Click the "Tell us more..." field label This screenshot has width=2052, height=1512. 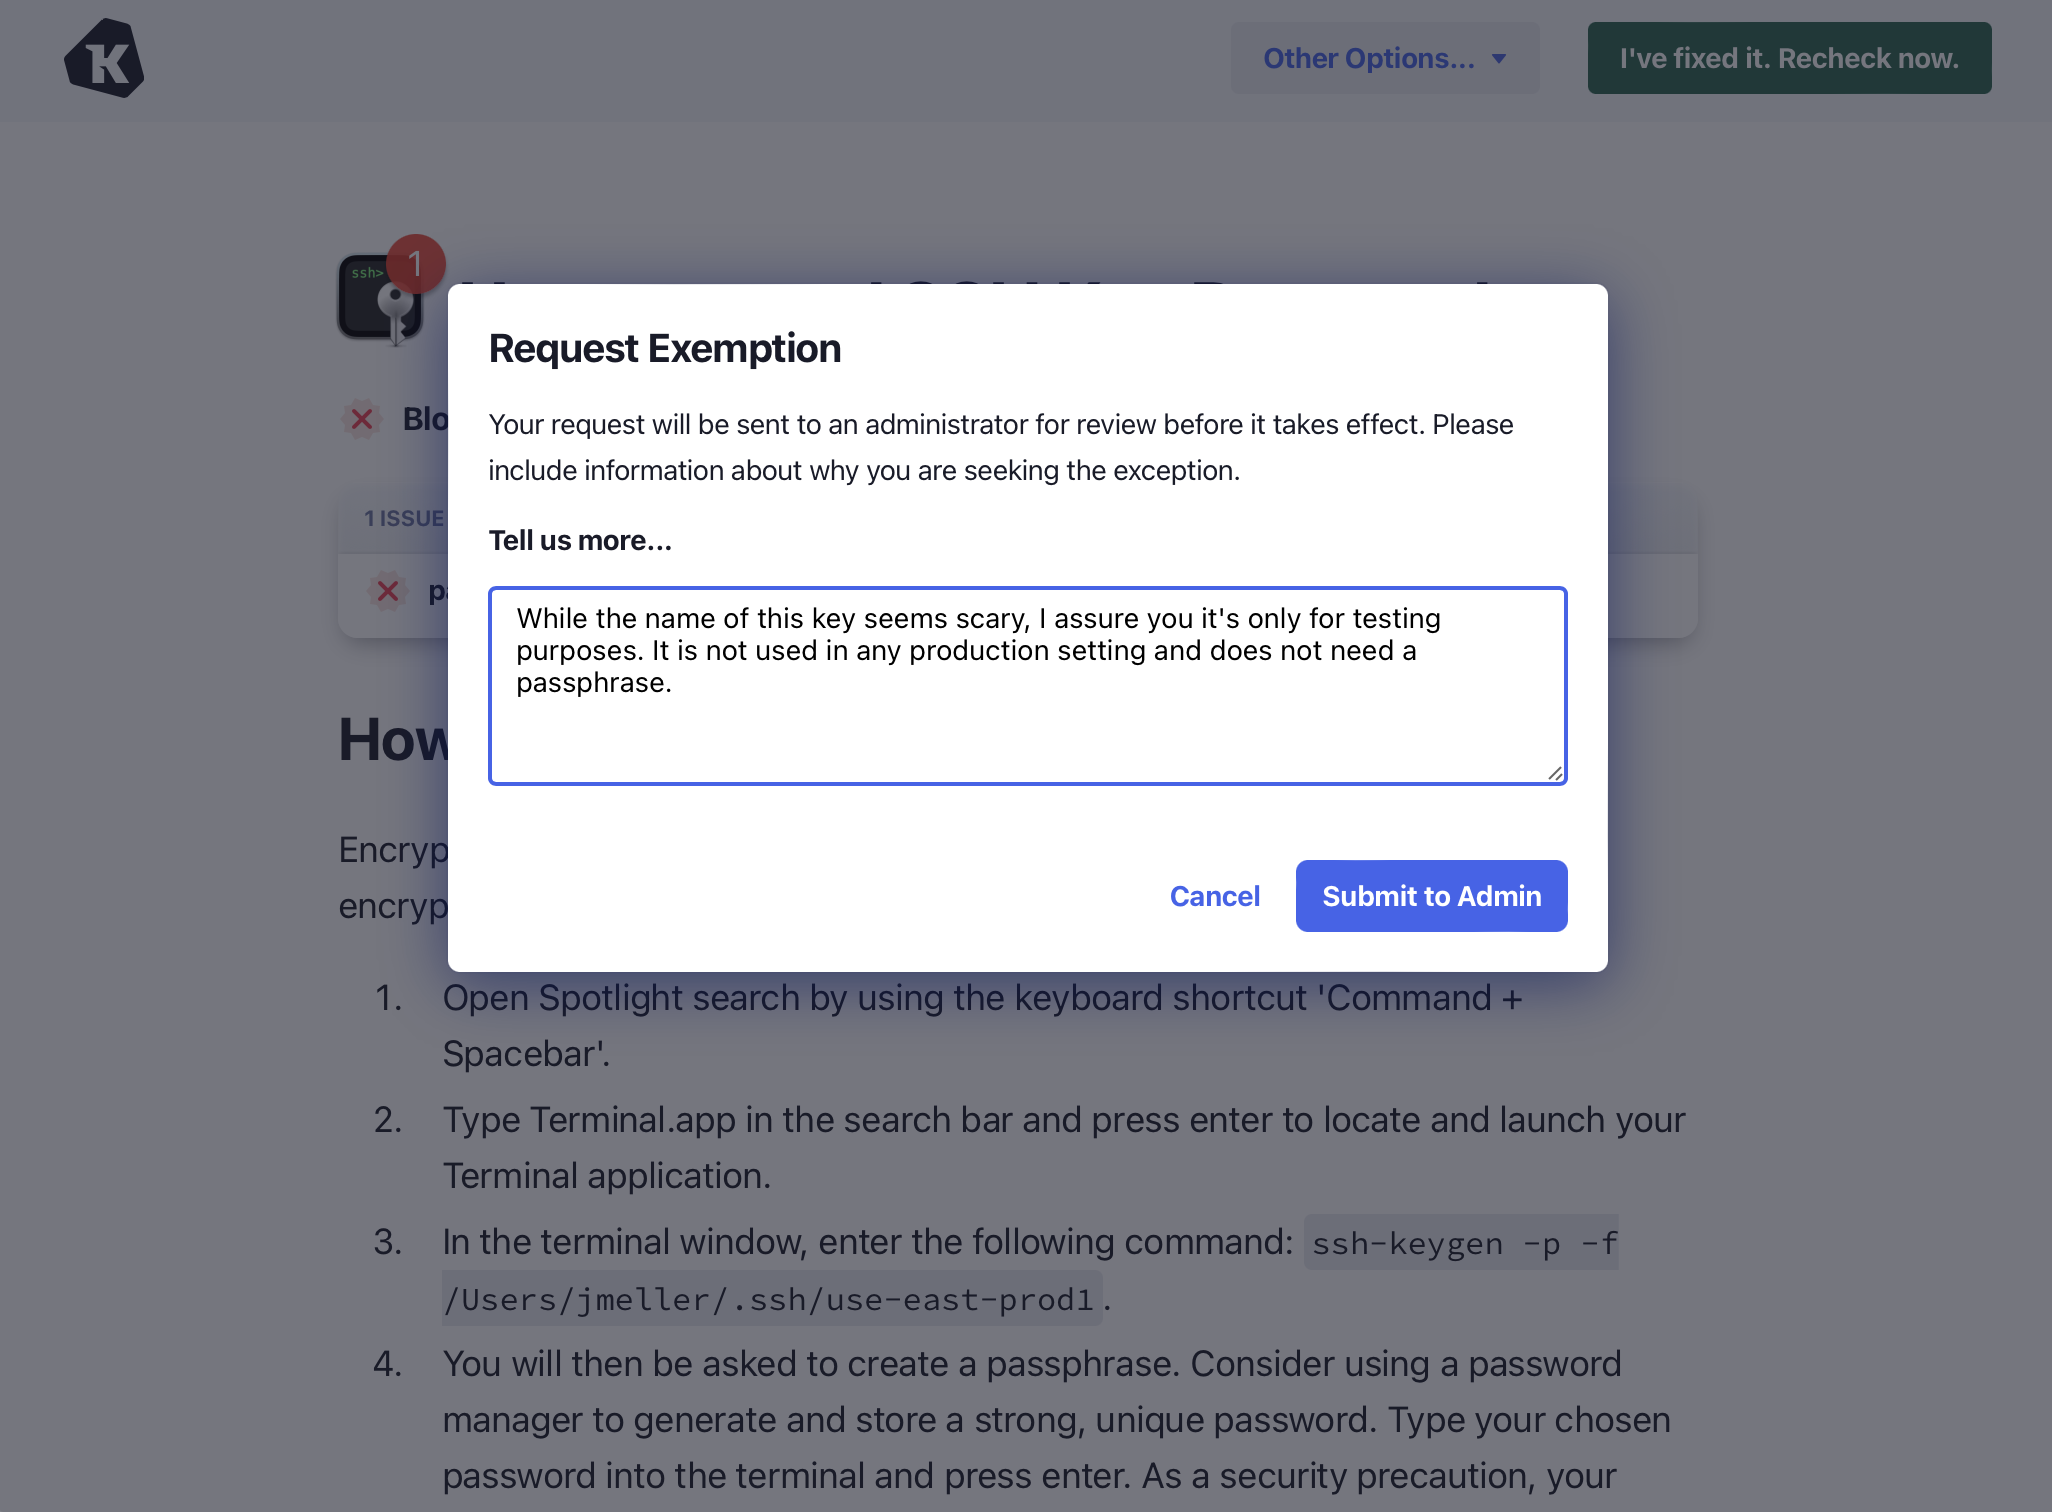coord(580,540)
